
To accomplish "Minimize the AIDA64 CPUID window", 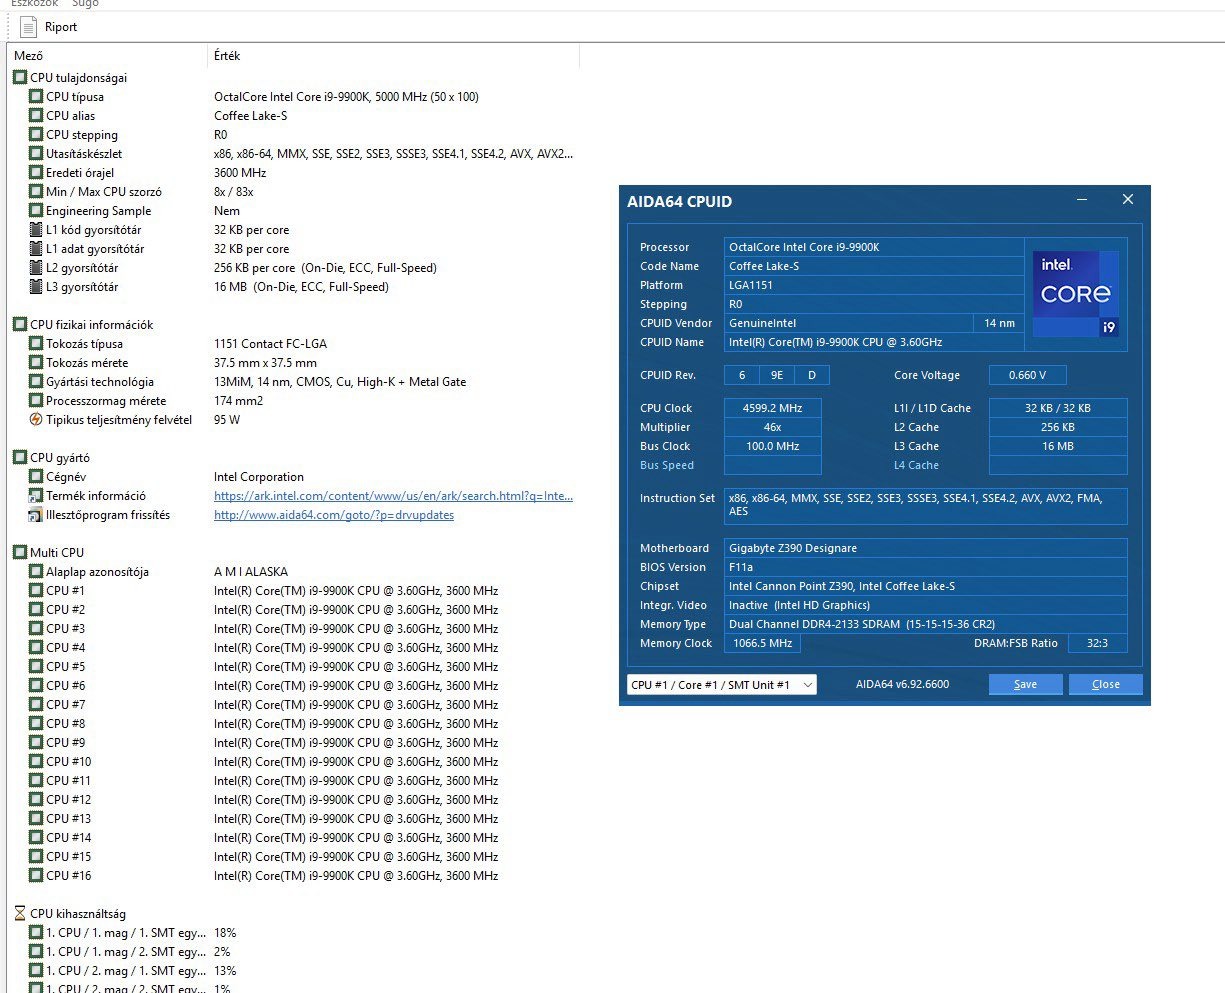I will 1082,200.
